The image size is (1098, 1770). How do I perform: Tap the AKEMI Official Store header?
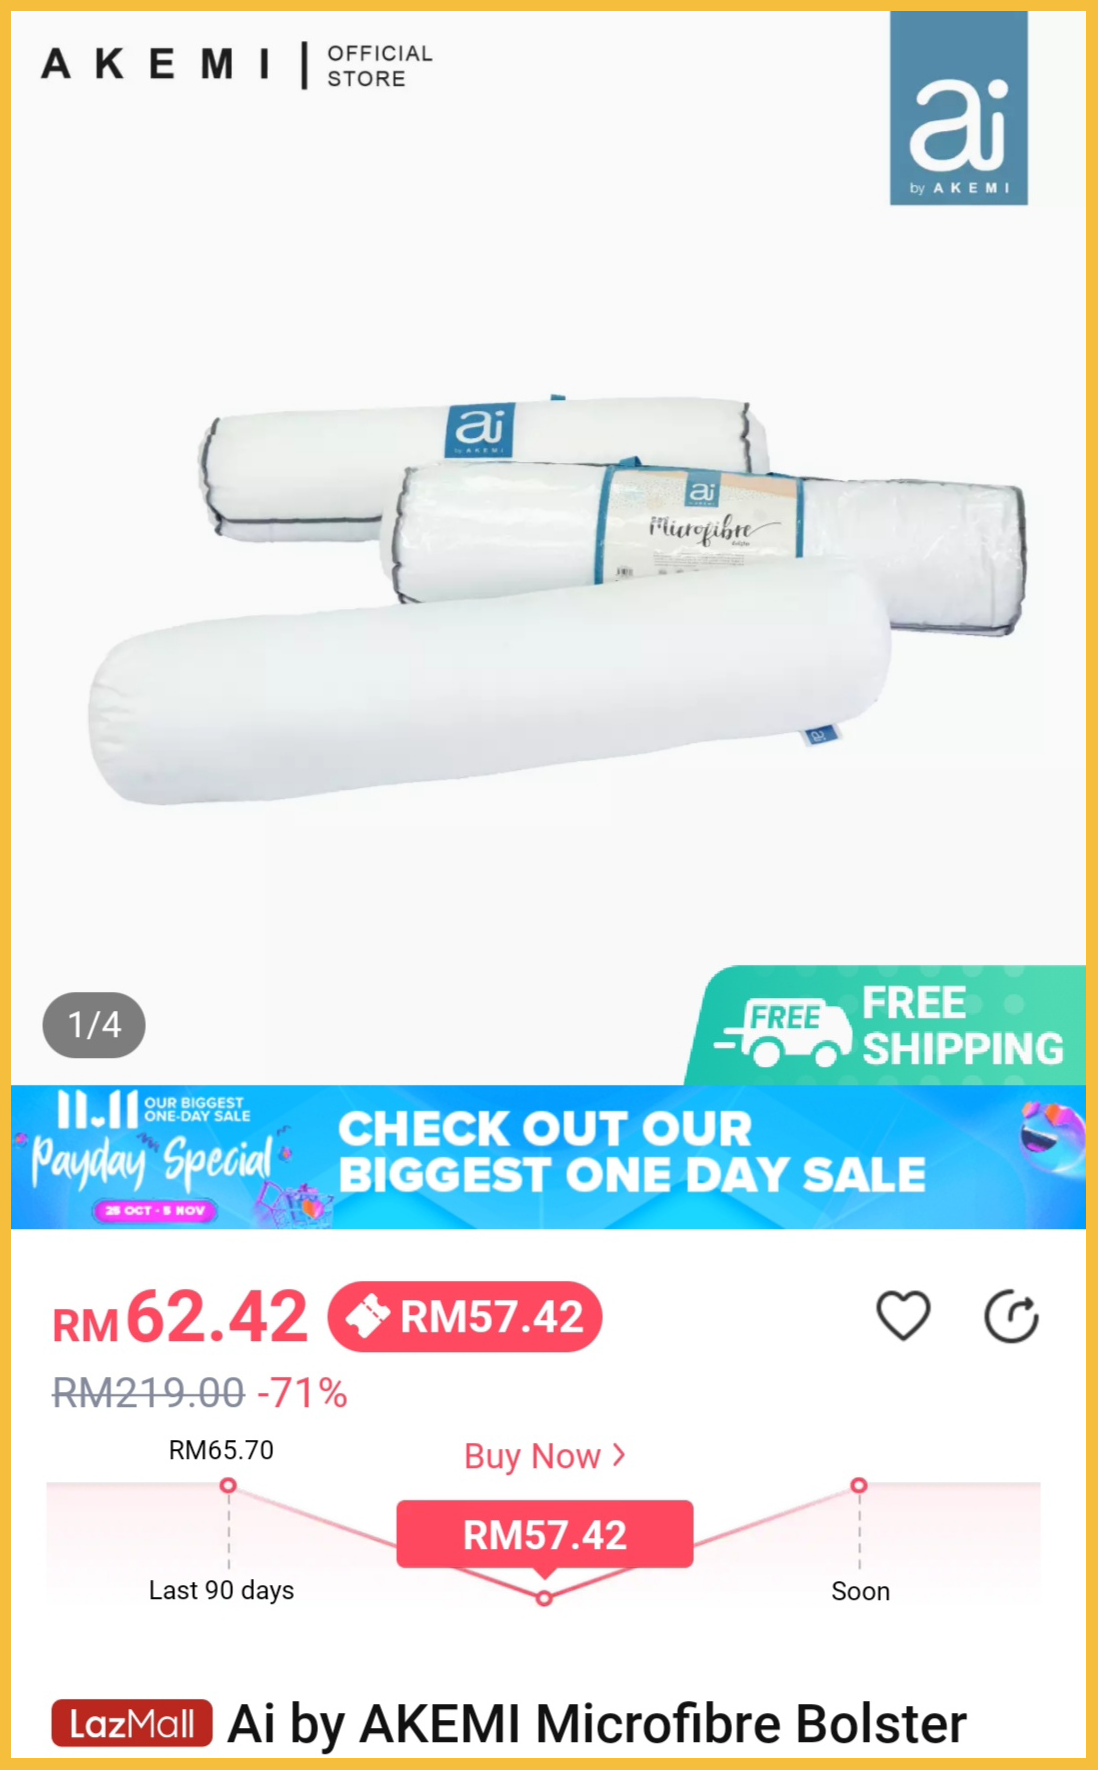(x=237, y=65)
